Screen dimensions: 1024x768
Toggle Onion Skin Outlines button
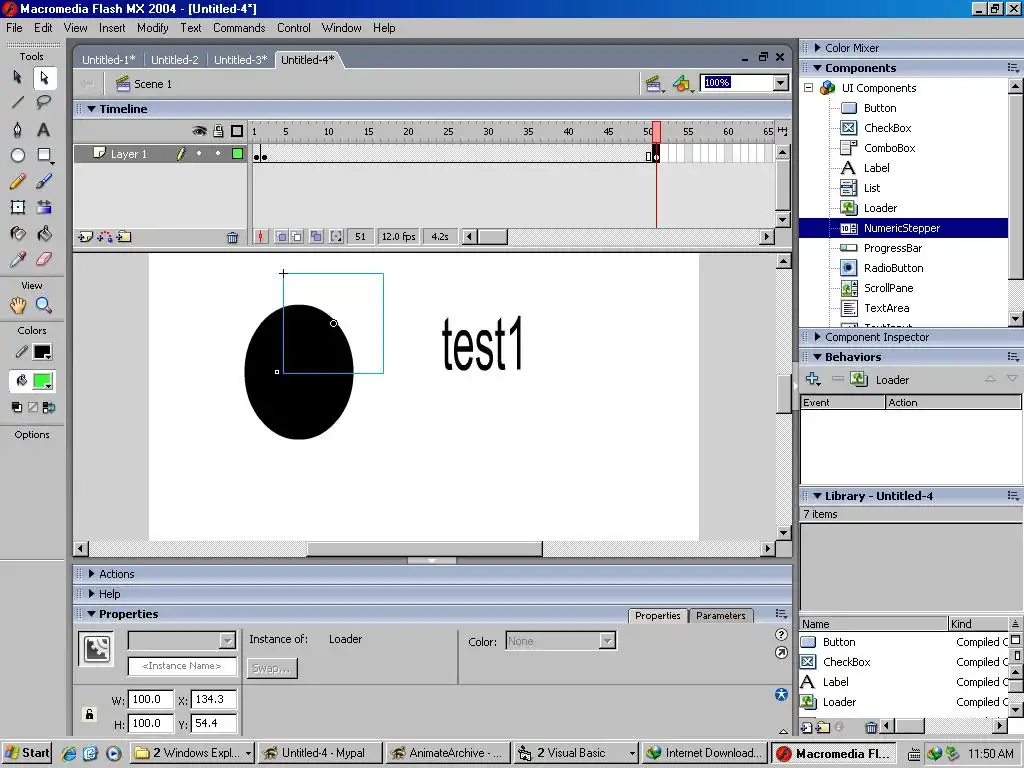click(x=297, y=236)
